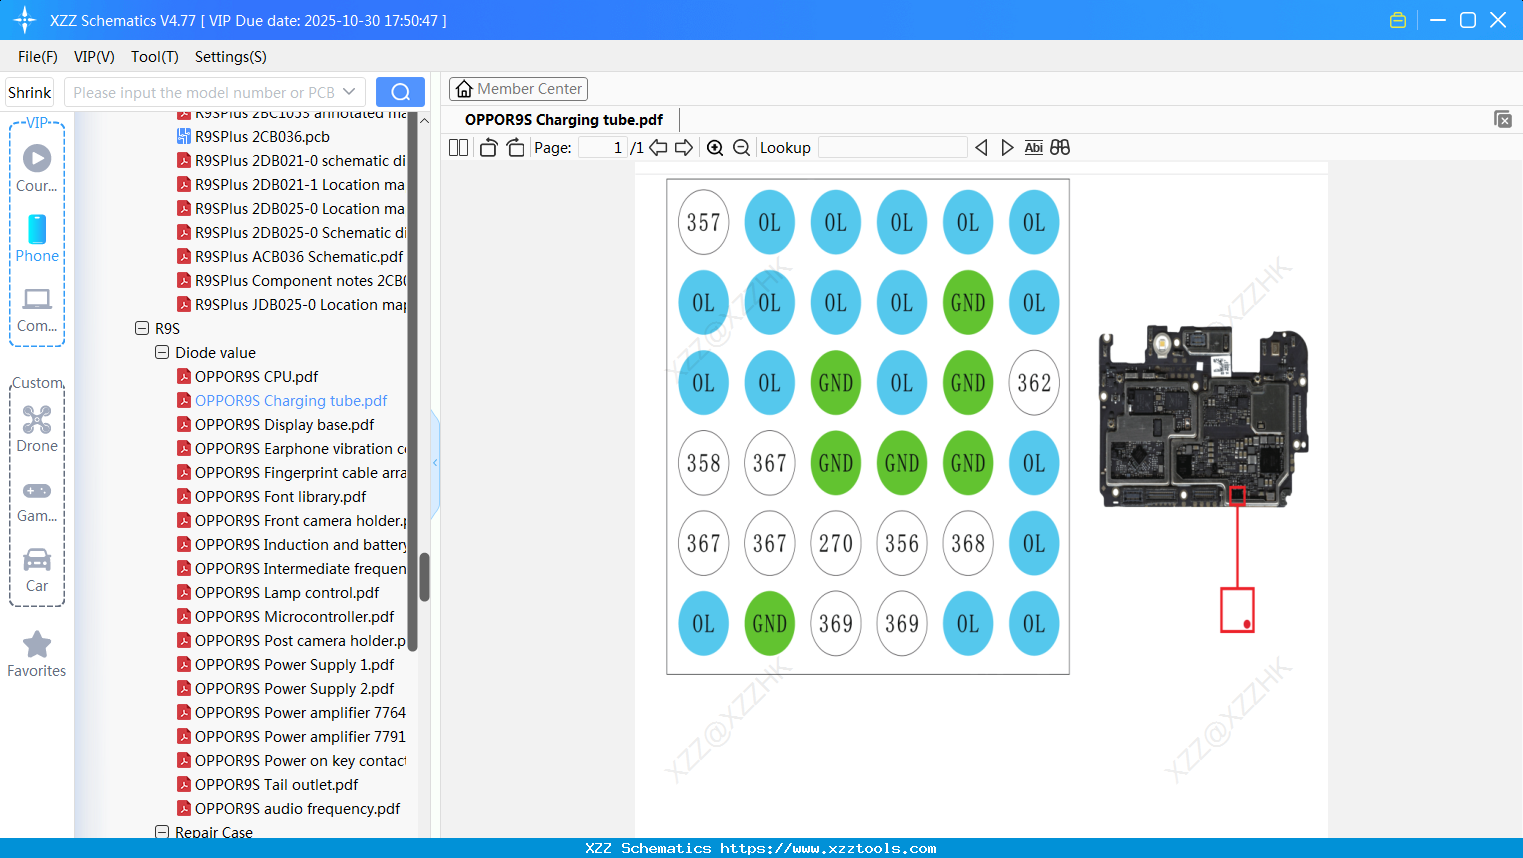Viewport: 1523px width, 858px height.
Task: Click the Member Center button
Action: [x=518, y=89]
